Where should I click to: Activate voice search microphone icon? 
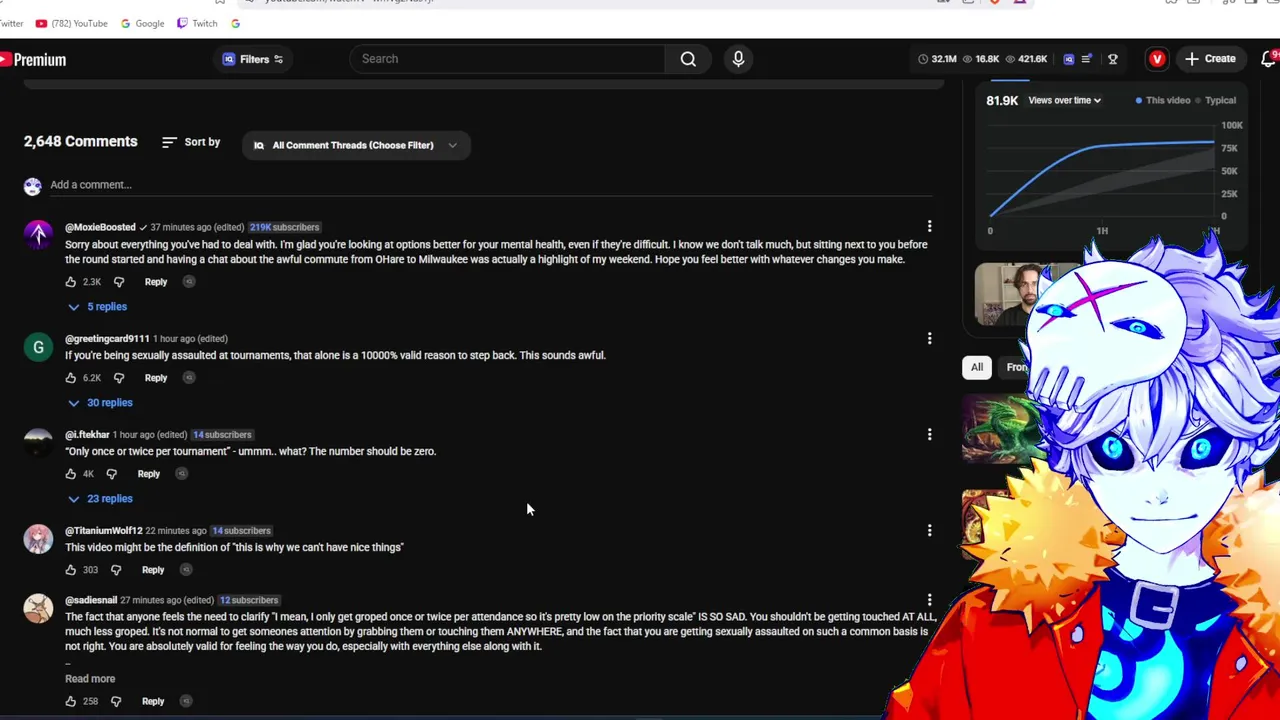738,59
